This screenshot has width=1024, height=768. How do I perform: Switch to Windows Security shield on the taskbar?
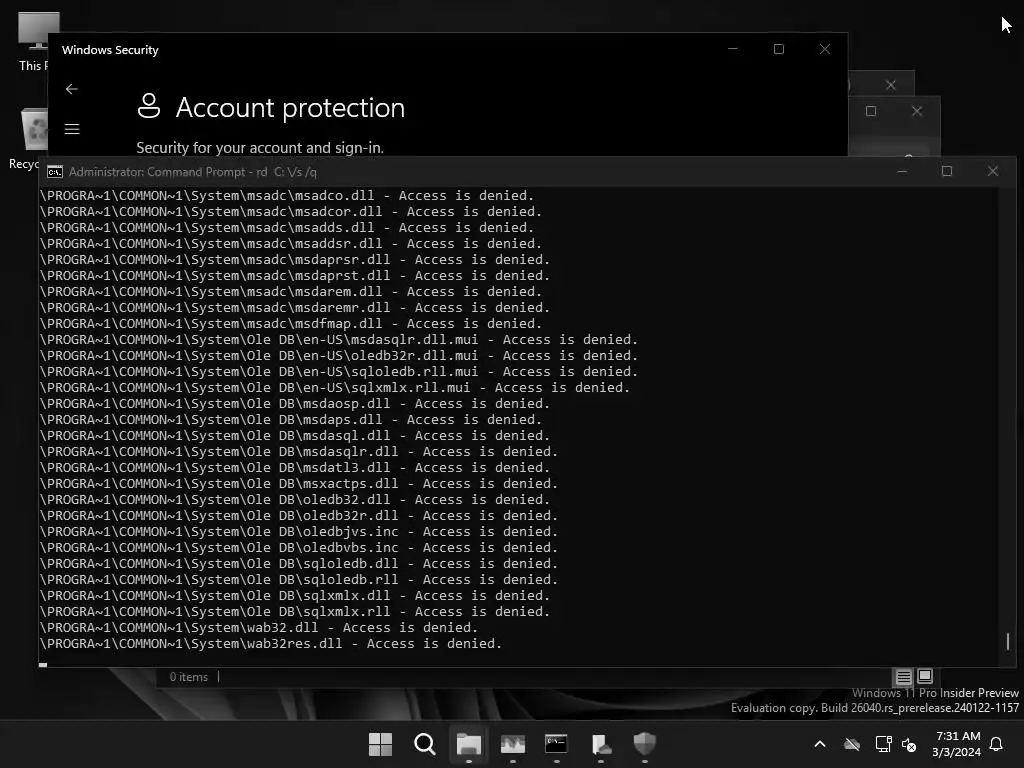pos(645,744)
